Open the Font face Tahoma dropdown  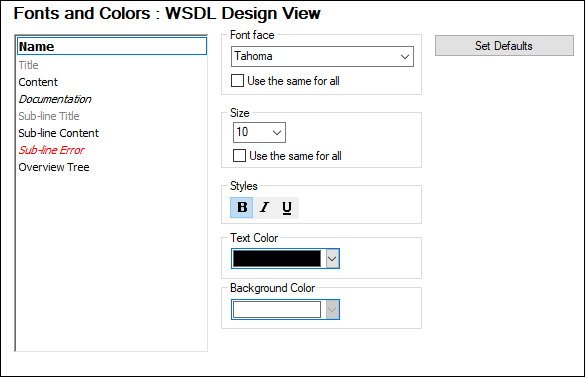click(322, 56)
